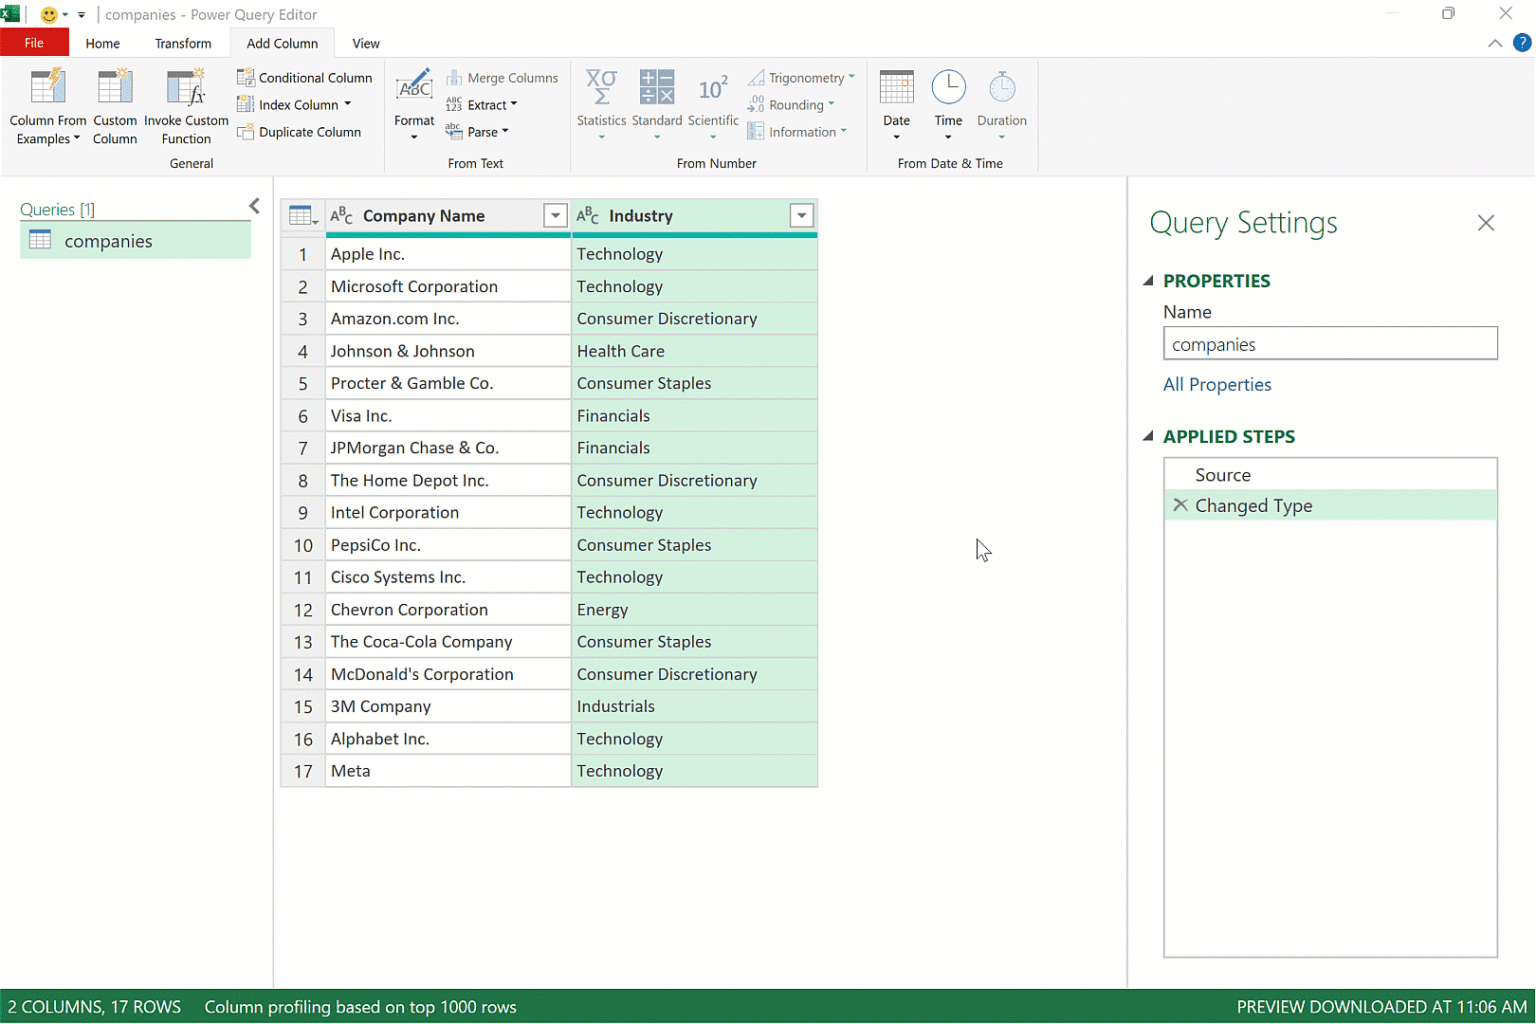Open Company Name column filter dropdown
1536x1024 pixels.
555,216
